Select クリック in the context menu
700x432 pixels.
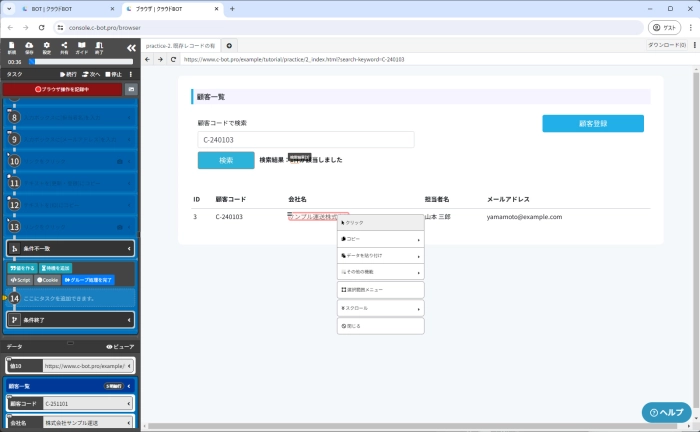pyautogui.click(x=380, y=222)
